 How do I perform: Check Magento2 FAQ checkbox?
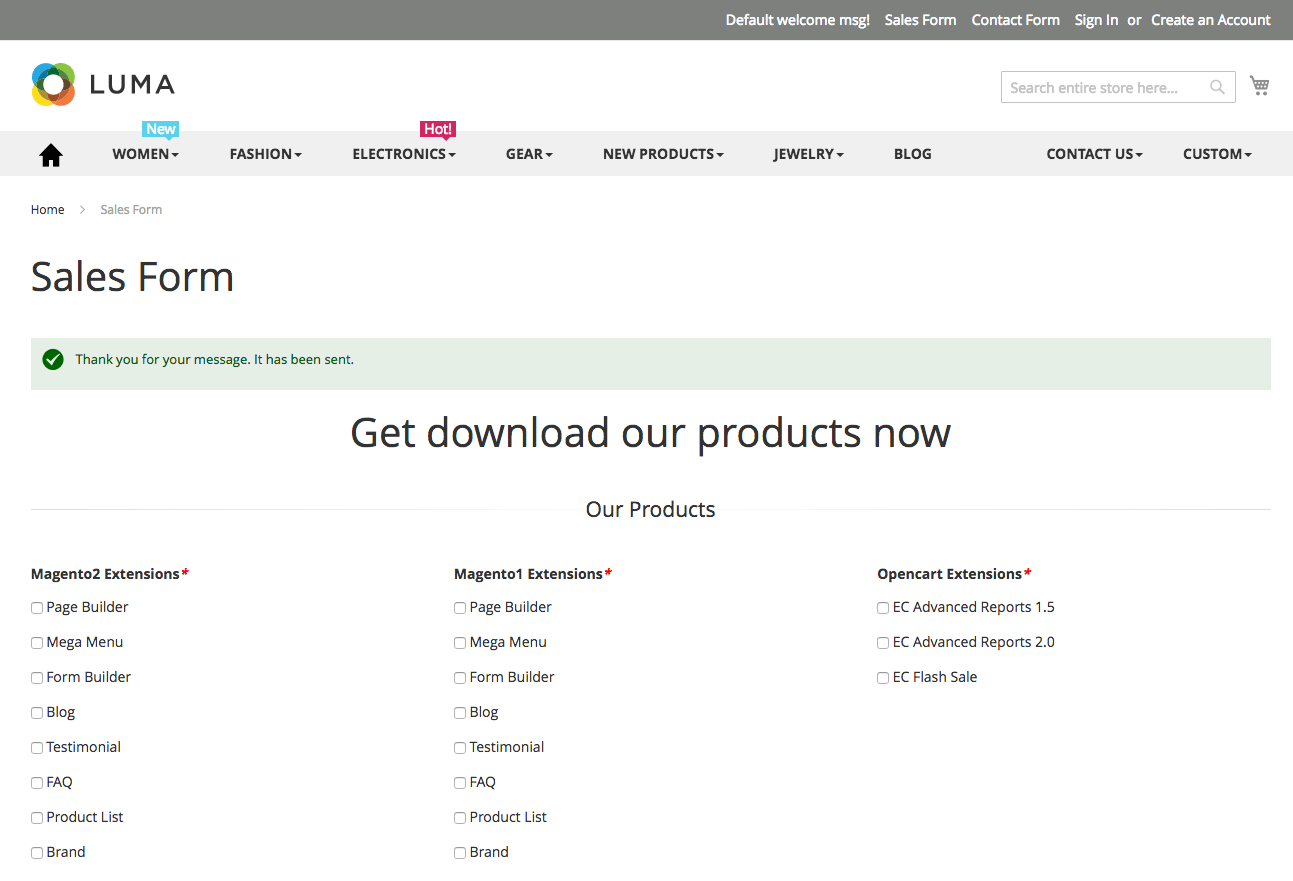[x=37, y=783]
